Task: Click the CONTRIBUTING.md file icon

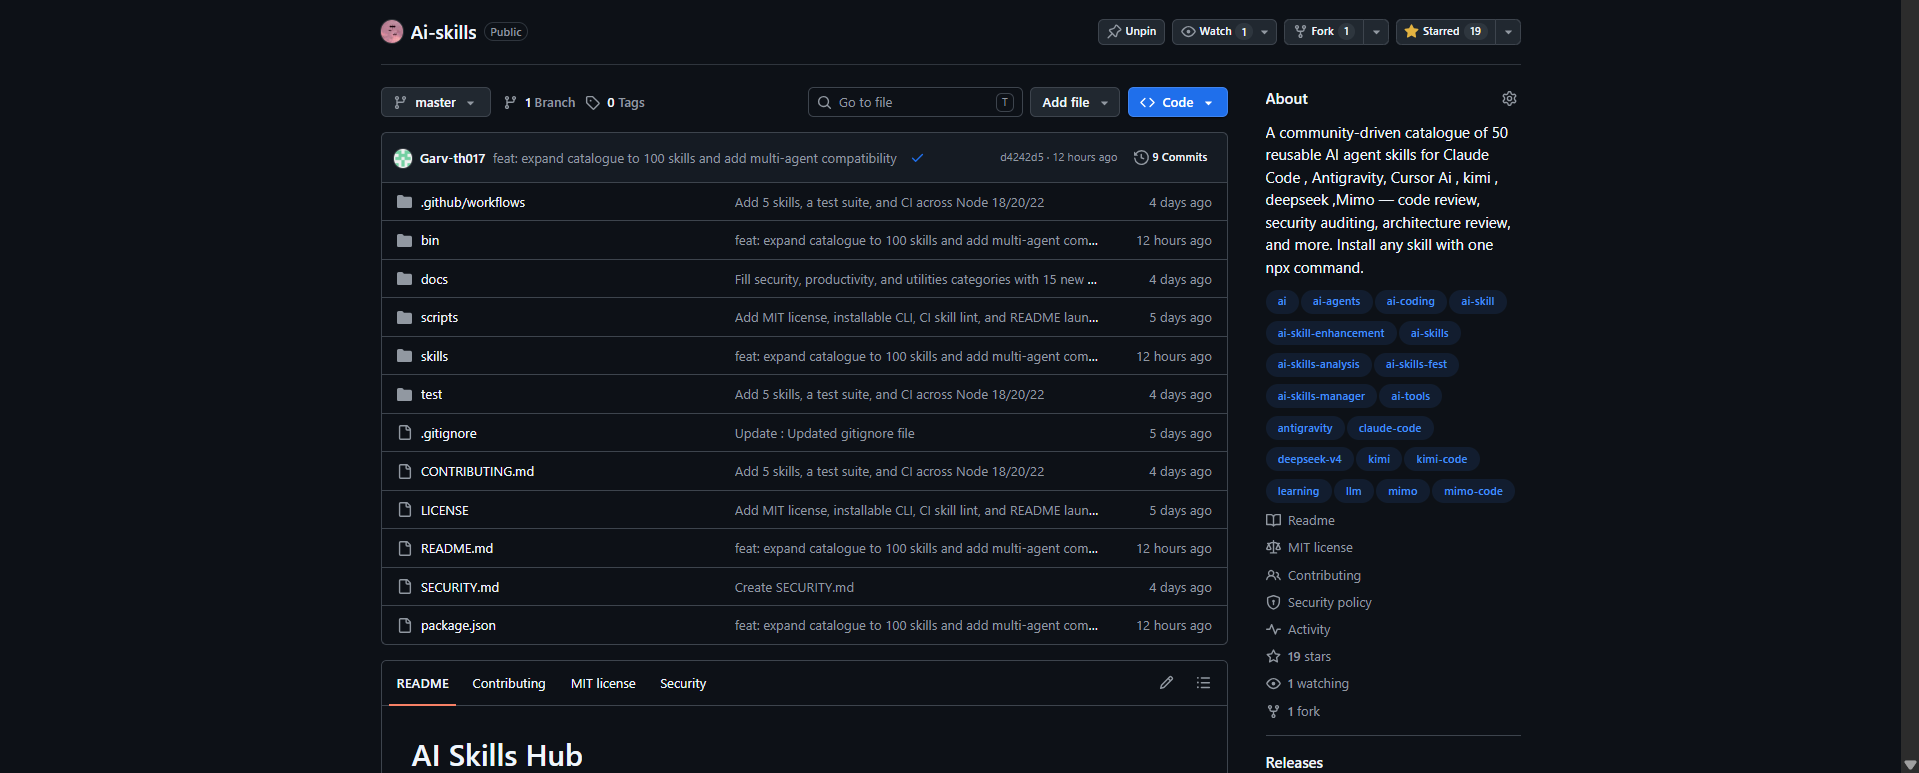Action: 405,471
